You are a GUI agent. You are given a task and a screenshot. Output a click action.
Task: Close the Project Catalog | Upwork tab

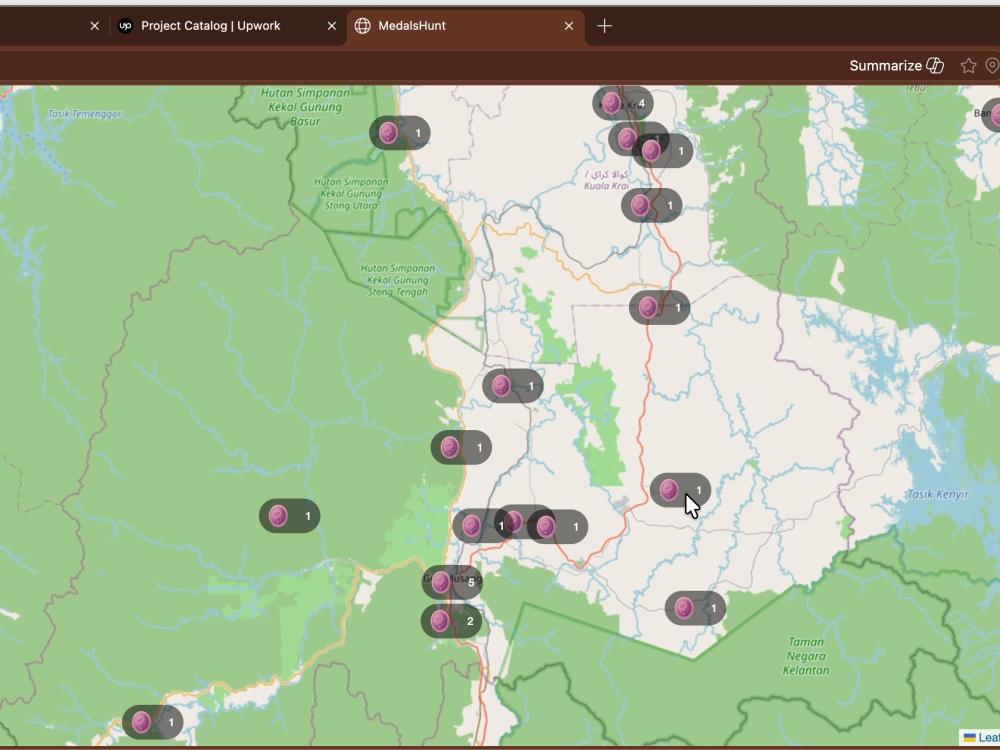[332, 26]
